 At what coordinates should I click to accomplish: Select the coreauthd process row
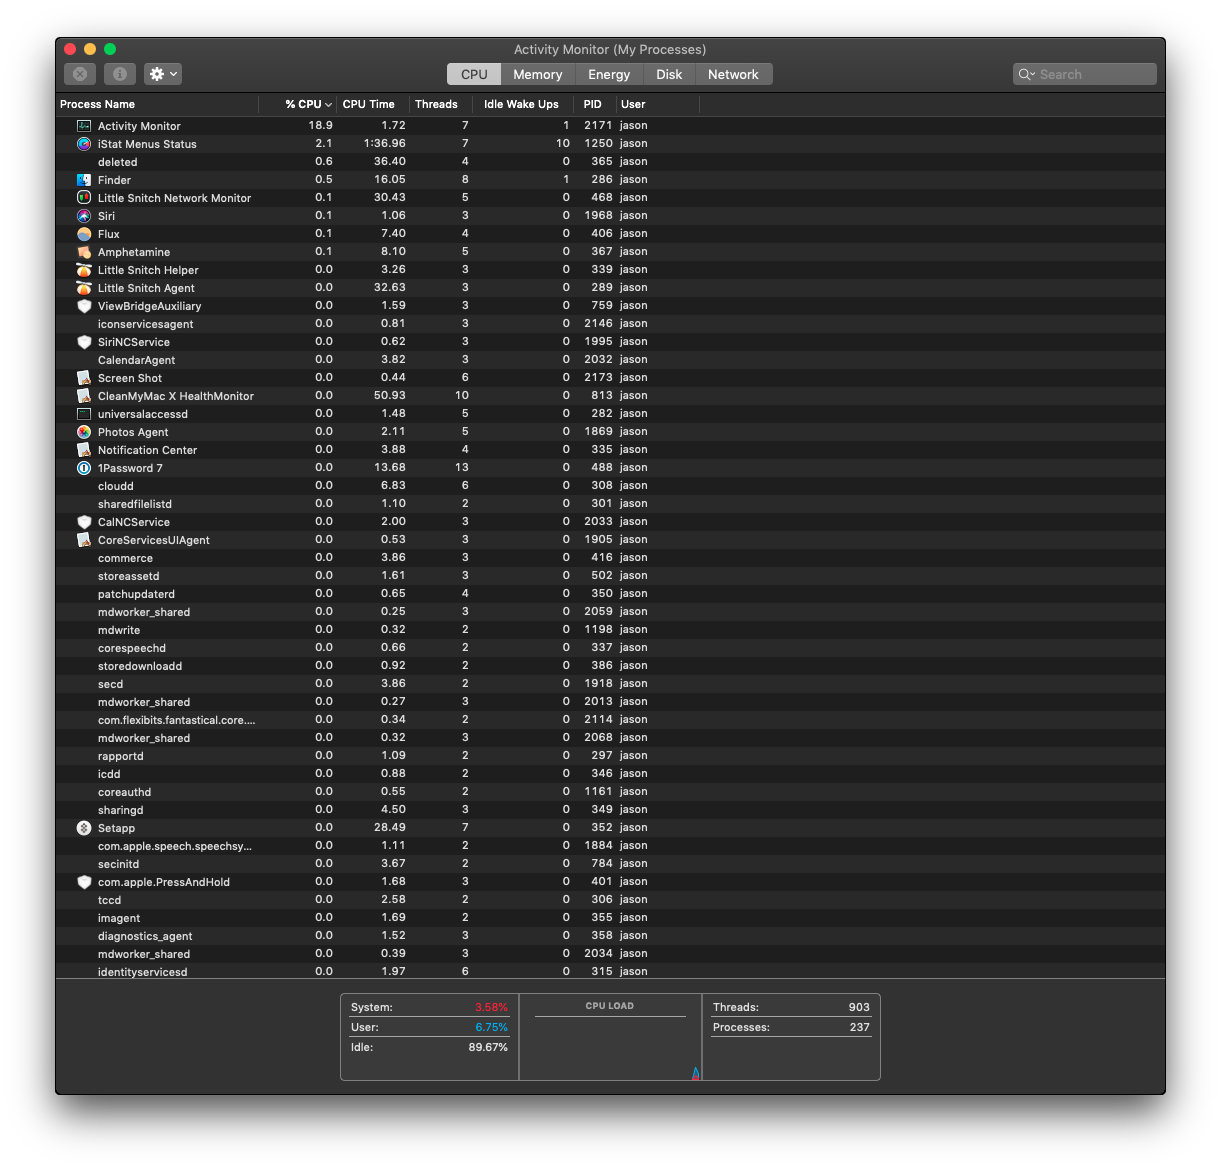click(610, 792)
